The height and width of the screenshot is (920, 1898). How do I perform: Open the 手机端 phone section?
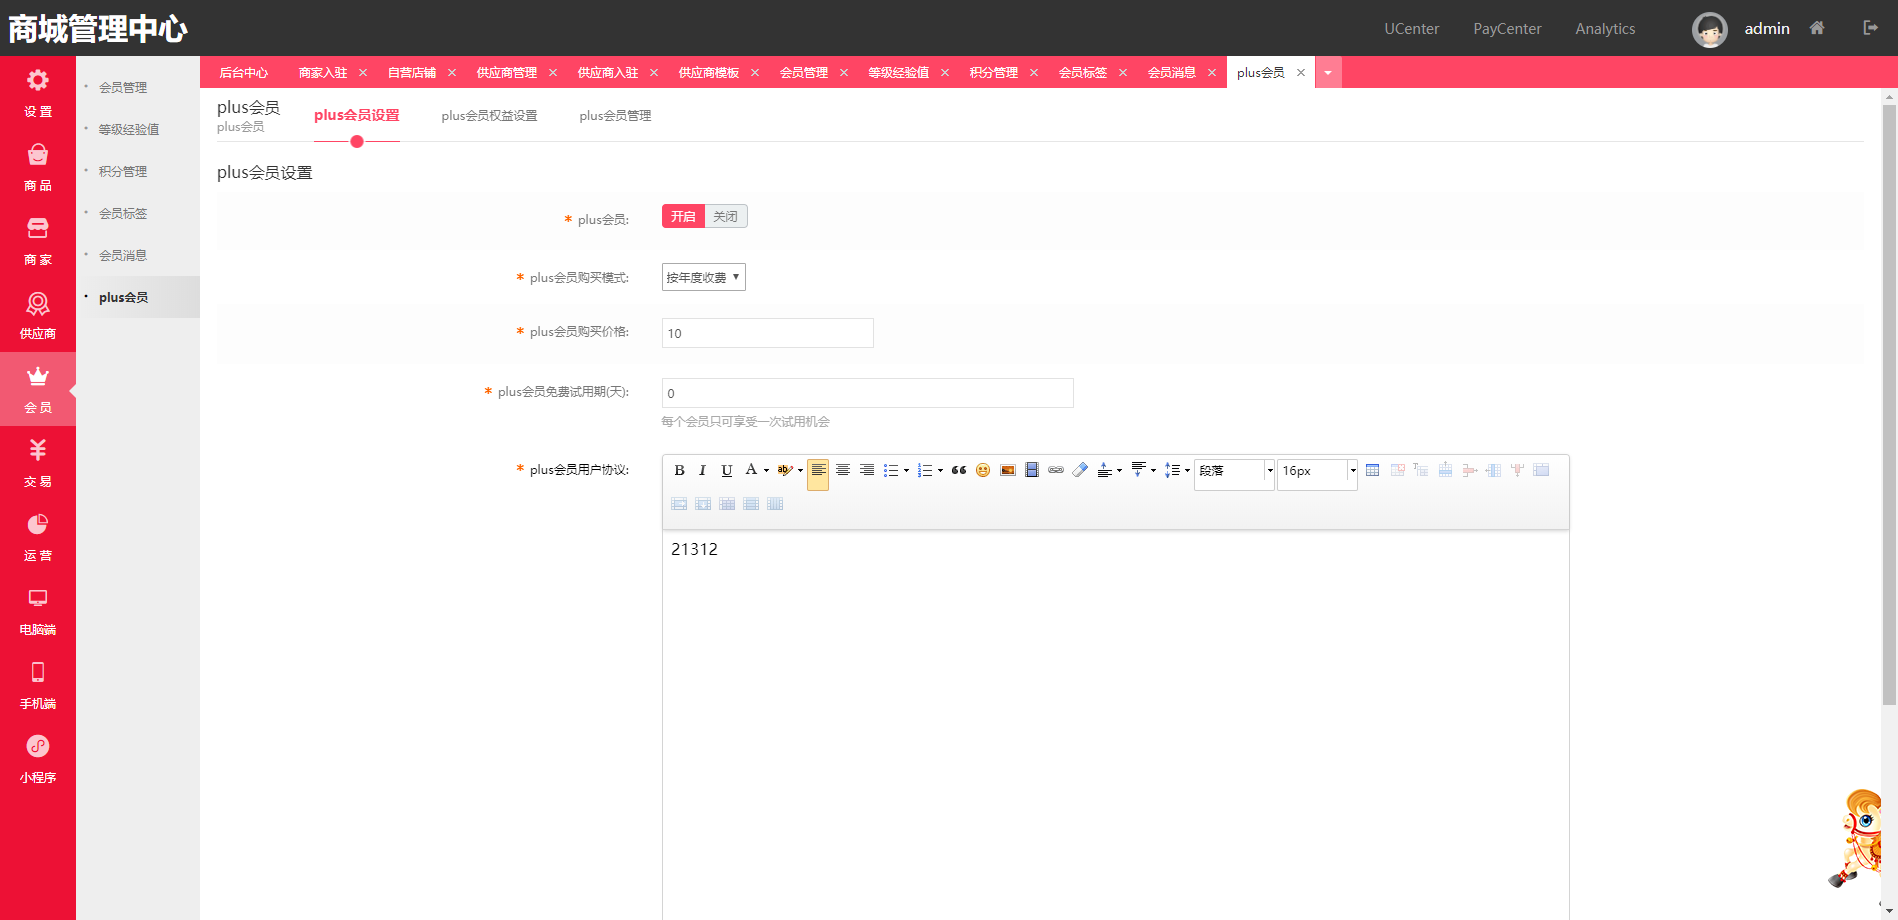[x=38, y=685]
